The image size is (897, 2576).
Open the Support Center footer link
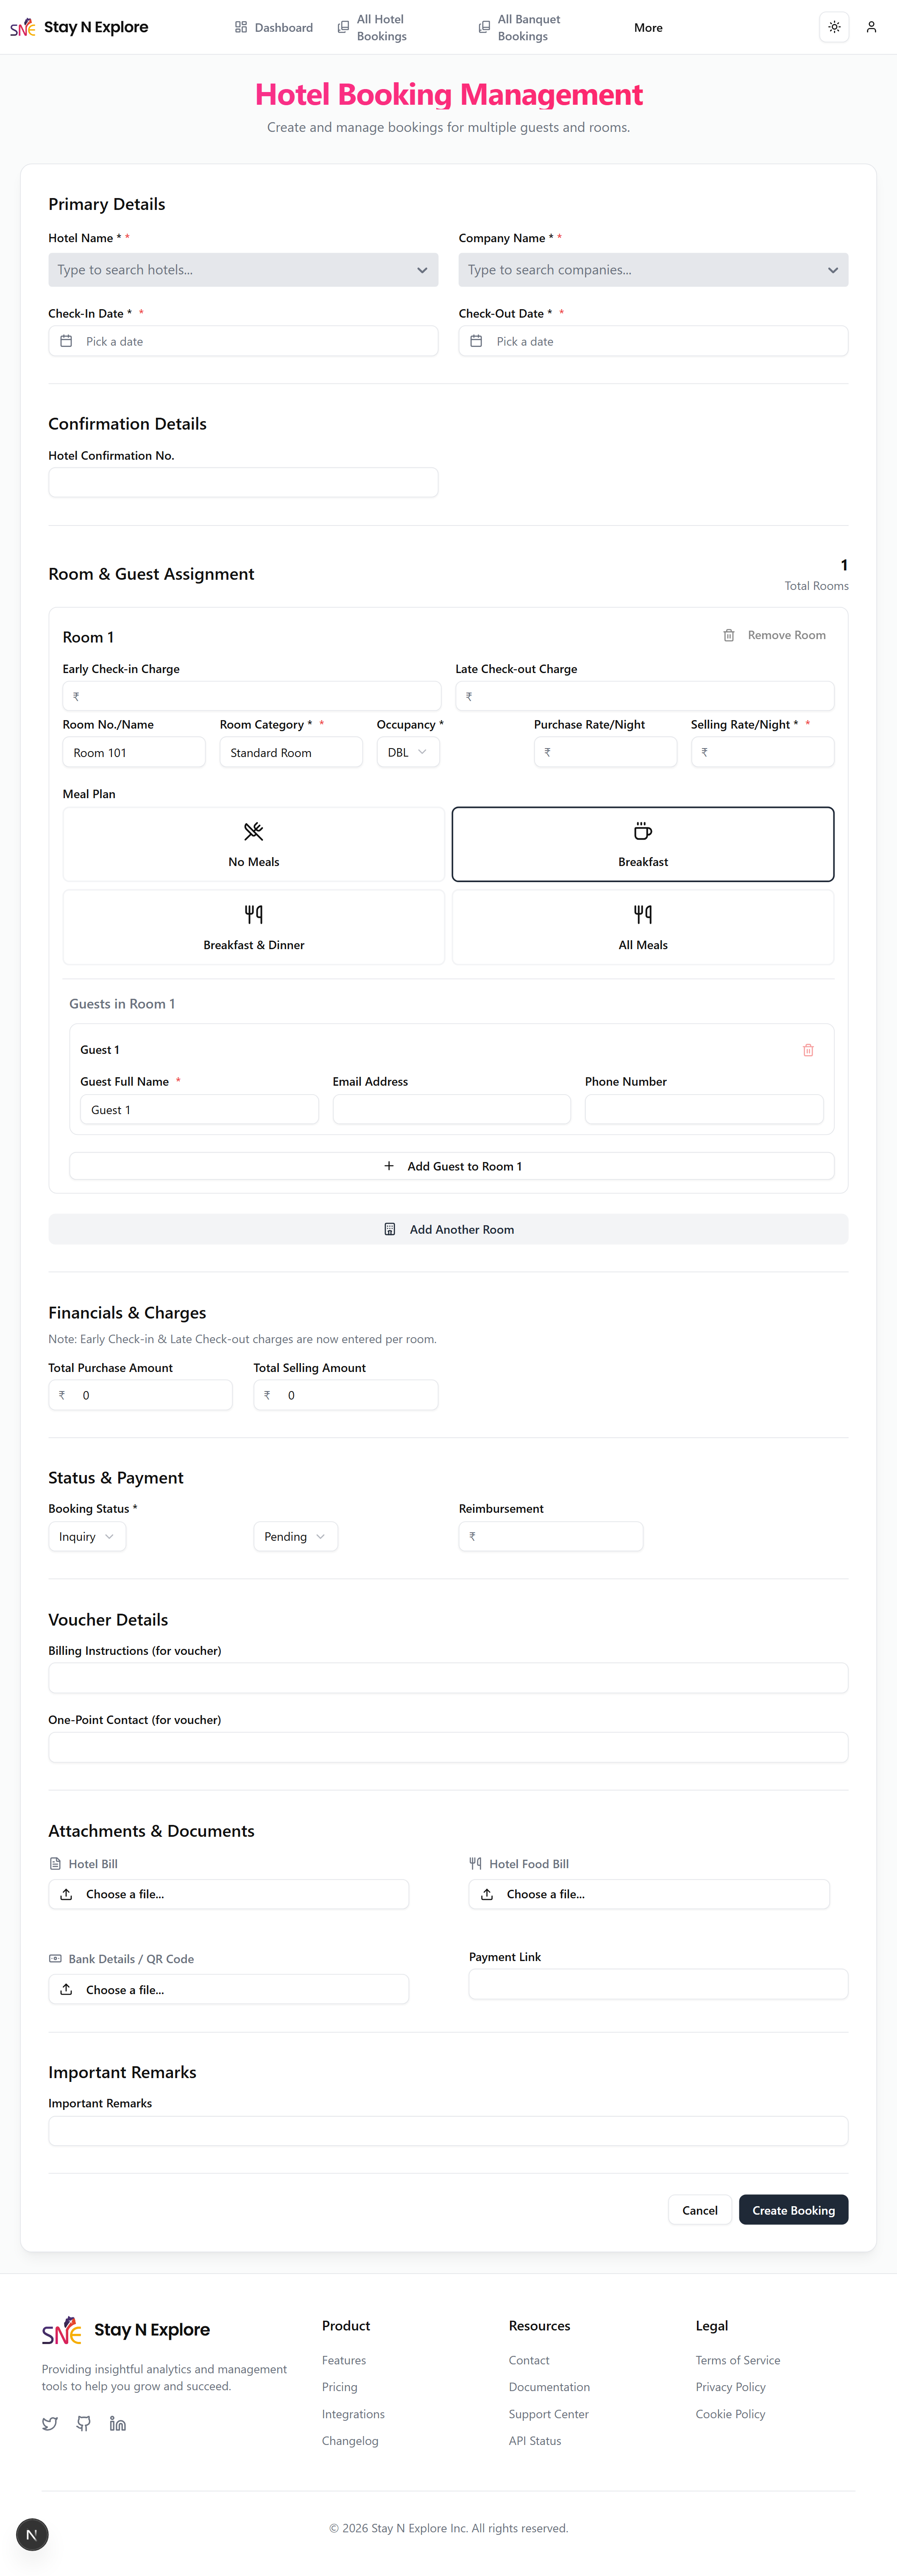point(549,2414)
